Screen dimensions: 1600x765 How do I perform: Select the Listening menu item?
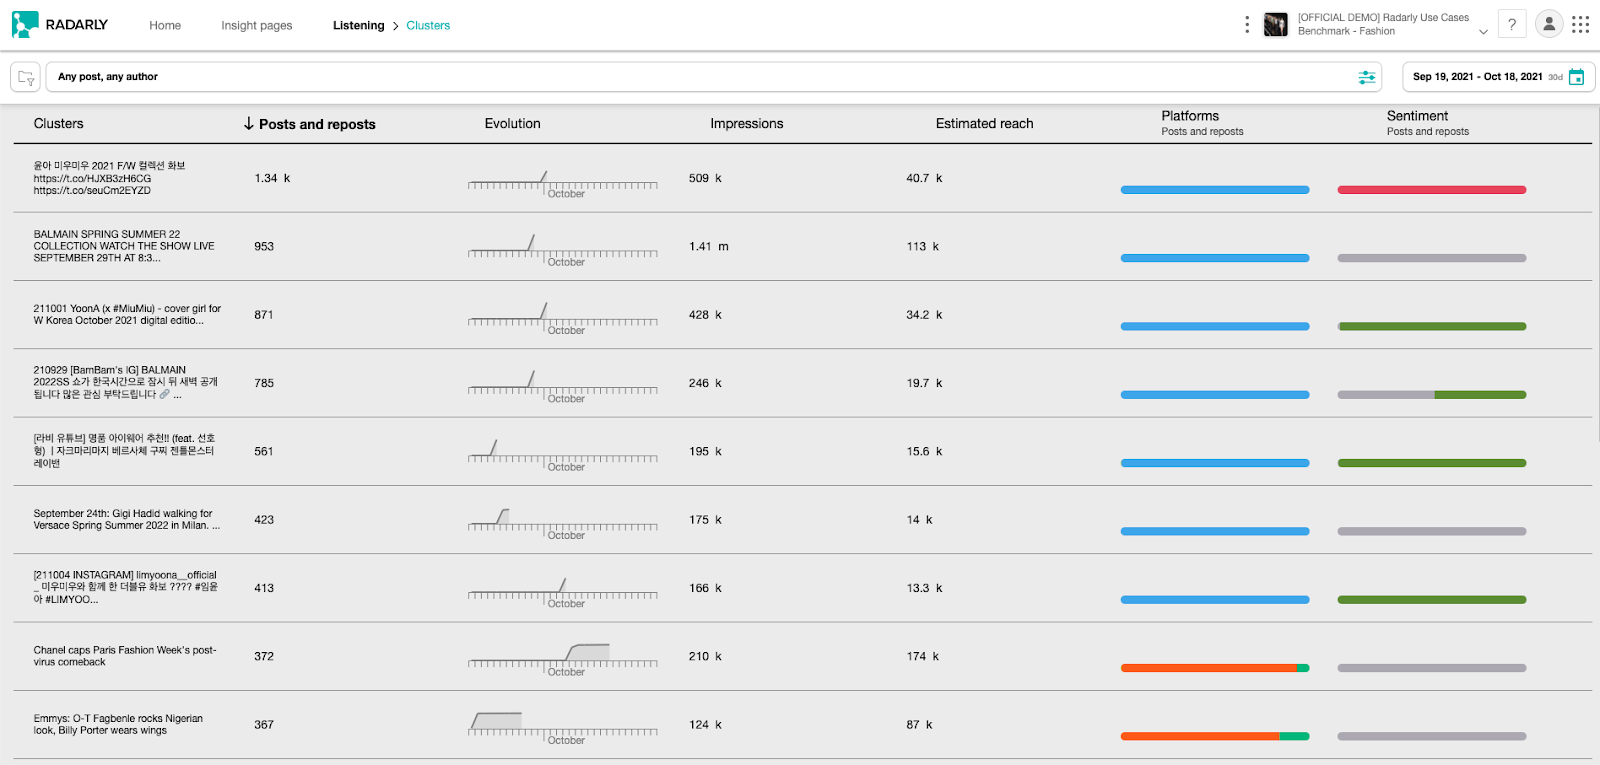359,26
